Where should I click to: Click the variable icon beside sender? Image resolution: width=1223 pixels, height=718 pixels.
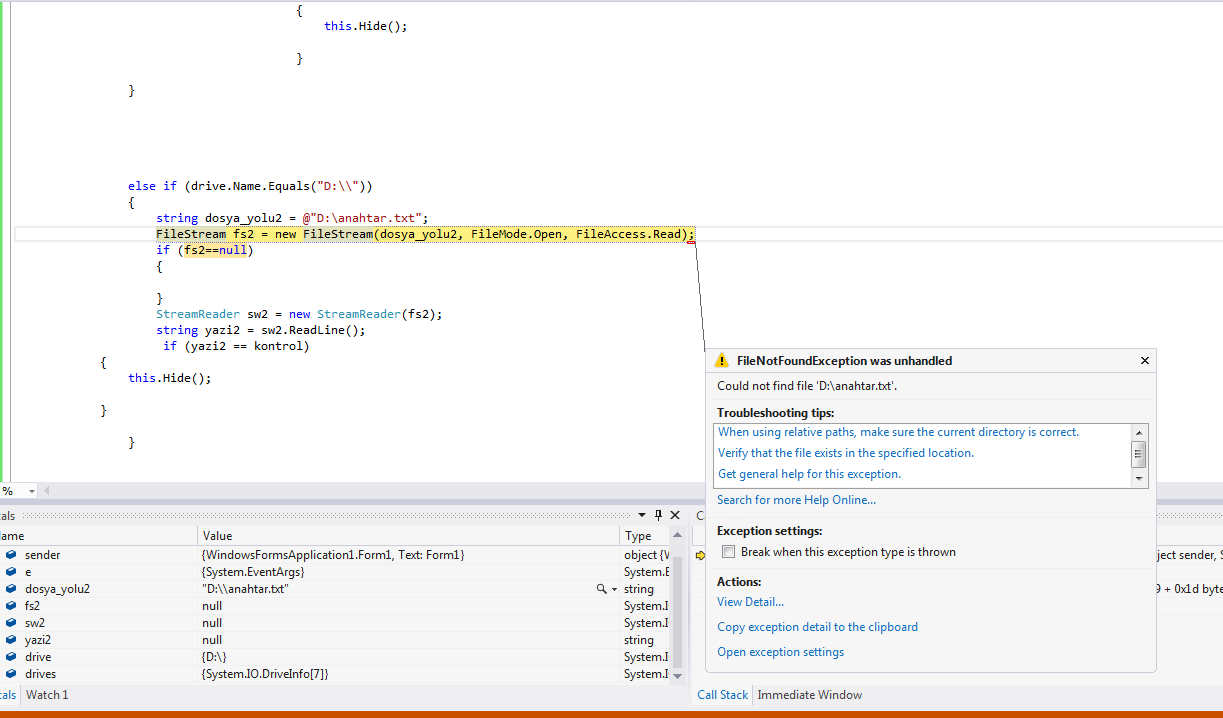coord(11,555)
